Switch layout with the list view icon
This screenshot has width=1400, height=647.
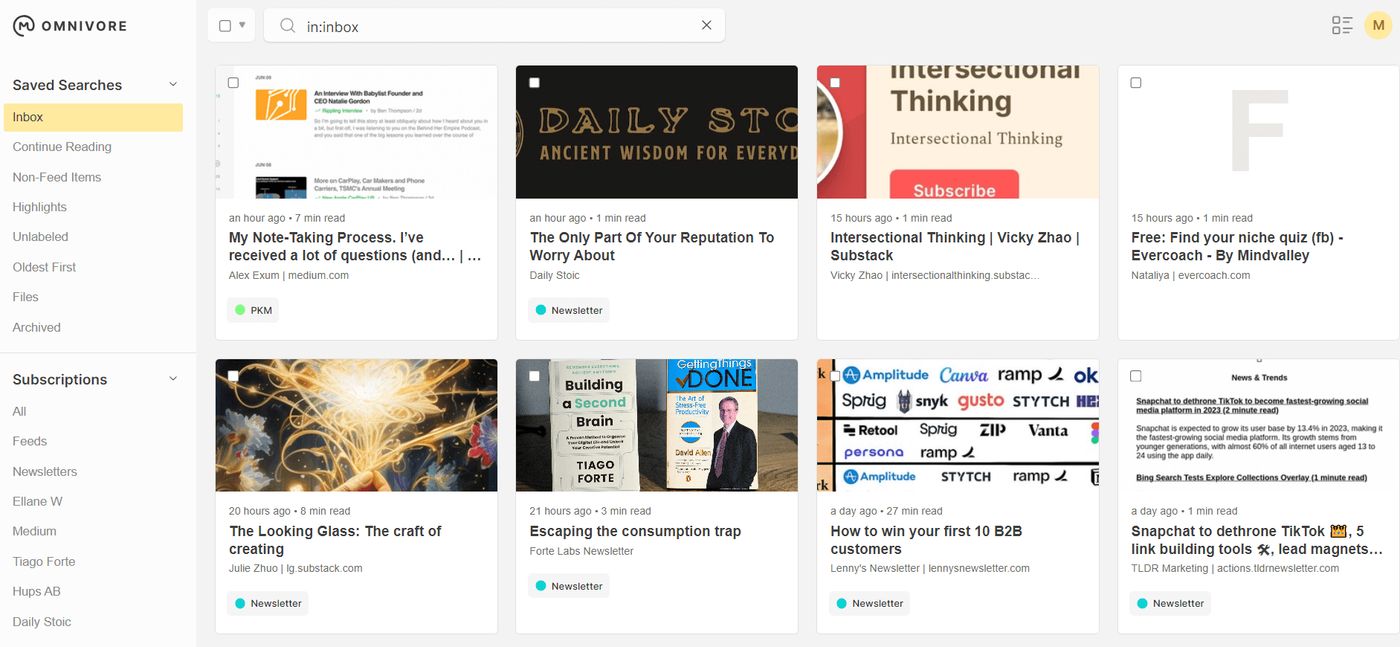(1342, 26)
